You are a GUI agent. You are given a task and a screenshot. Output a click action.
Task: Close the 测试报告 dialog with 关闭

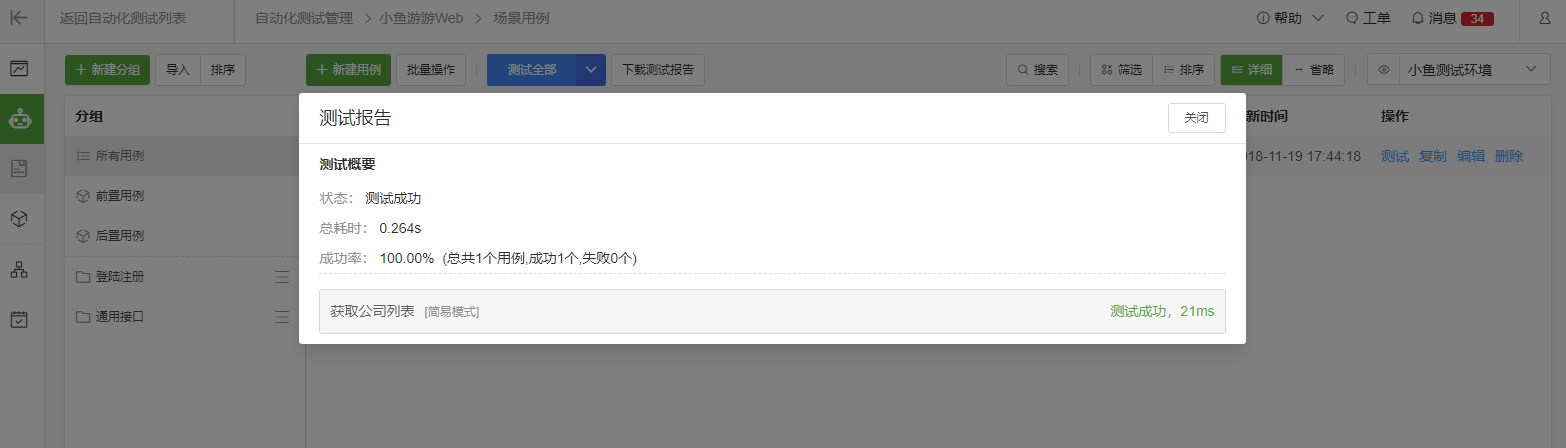pyautogui.click(x=1196, y=118)
